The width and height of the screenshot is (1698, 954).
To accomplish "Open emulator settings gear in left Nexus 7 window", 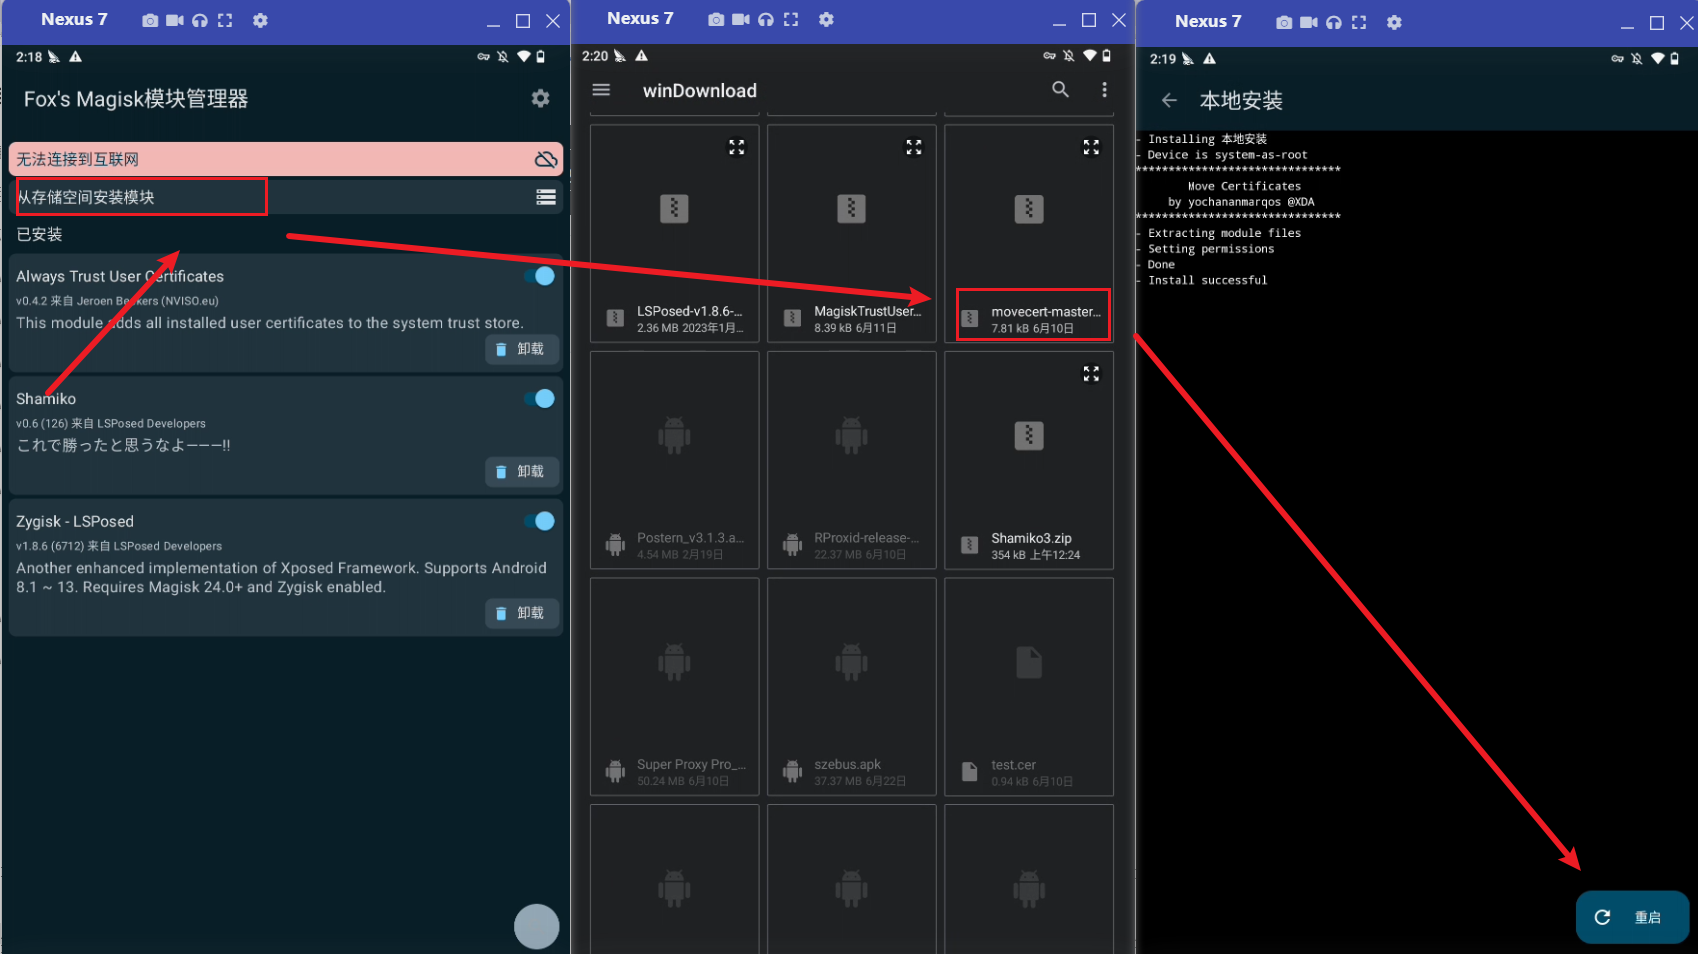I will pyautogui.click(x=260, y=20).
